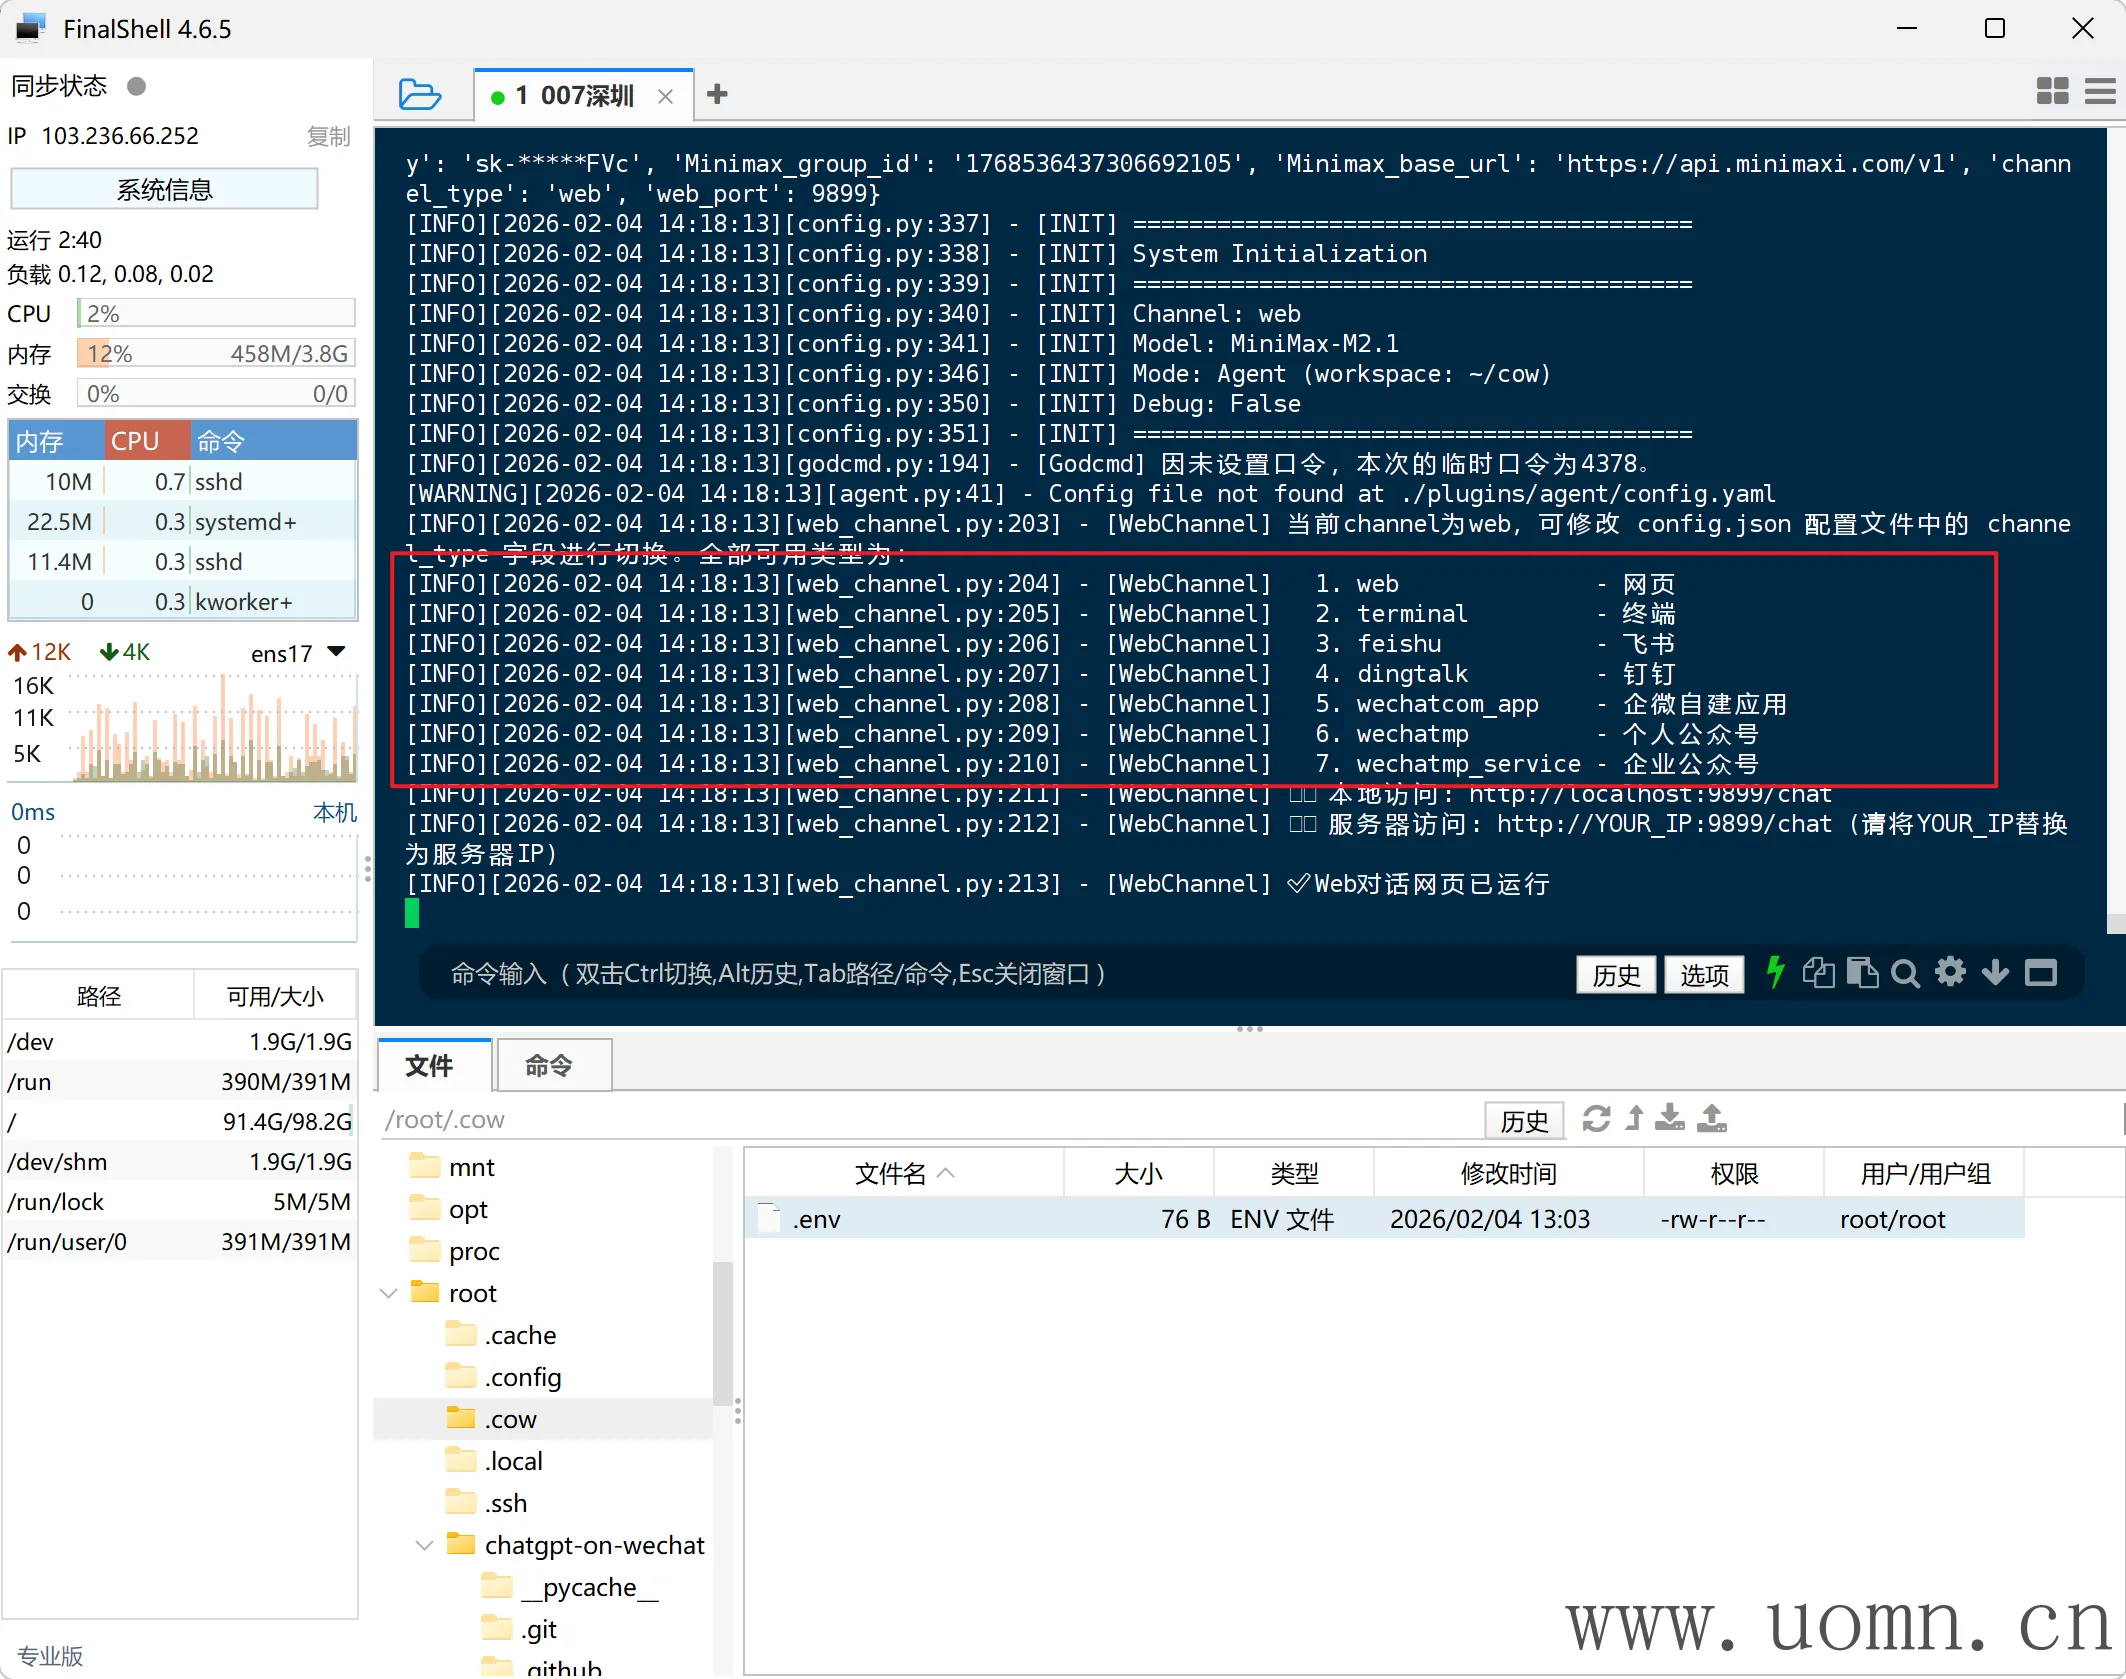Screen dimensions: 2126x1679
Task: Toggle fullscreen terminal window icon
Action: [x=2040, y=972]
